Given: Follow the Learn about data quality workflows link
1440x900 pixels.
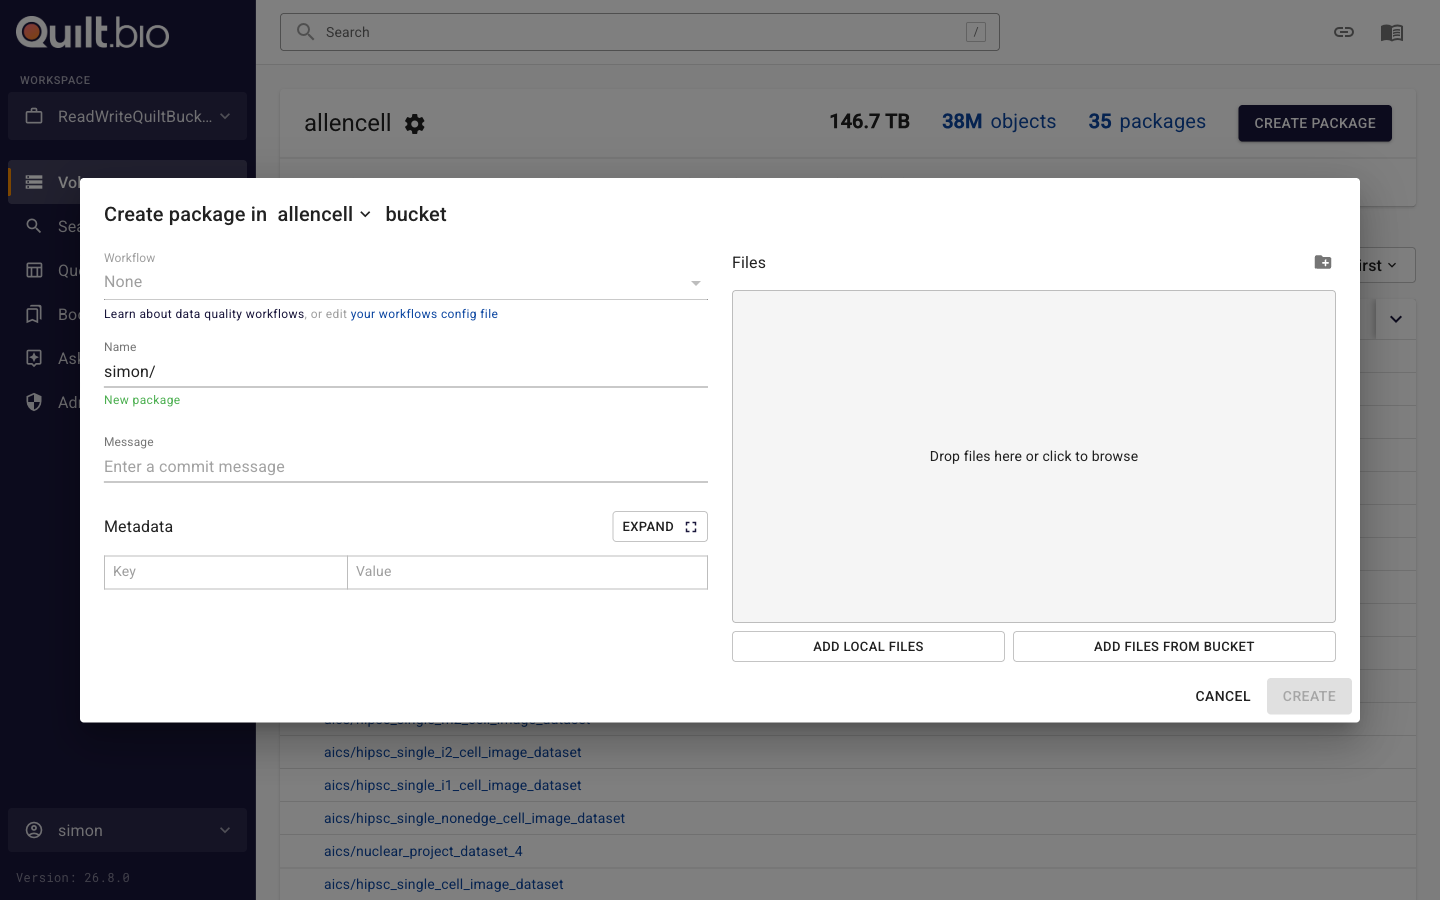Looking at the screenshot, I should point(204,314).
